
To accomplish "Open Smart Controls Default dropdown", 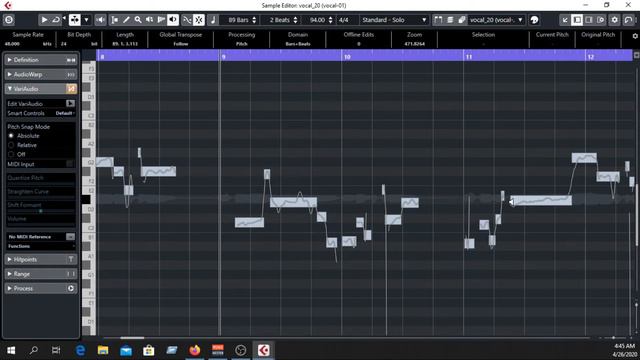I will click(x=64, y=113).
